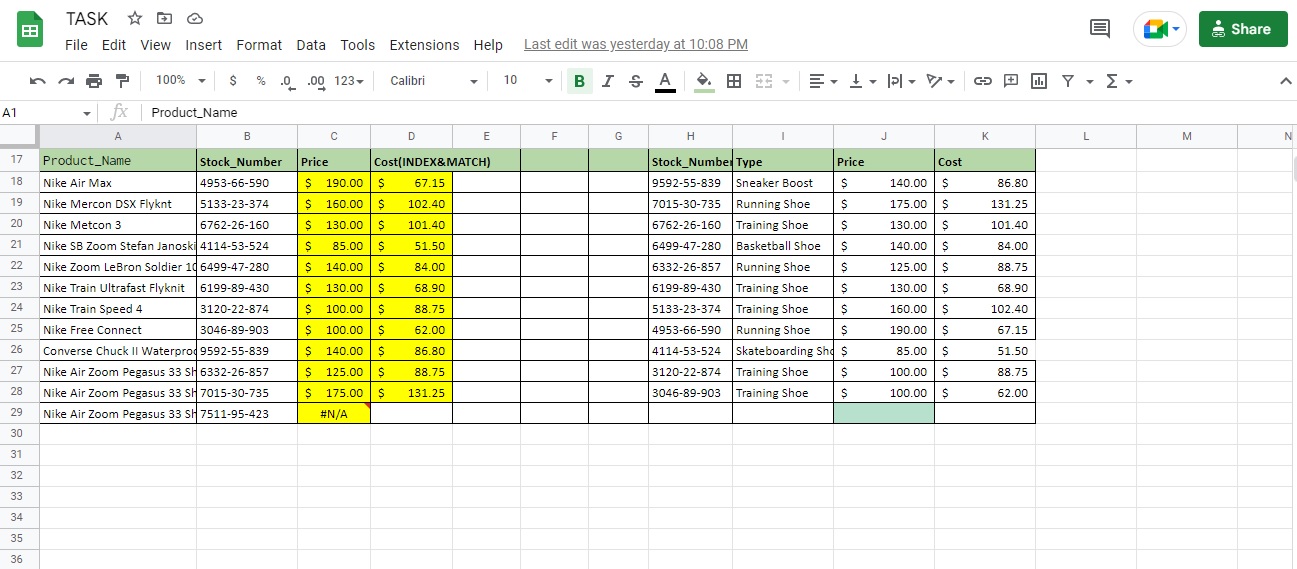Image resolution: width=1297 pixels, height=569 pixels.
Task: Select the row 29 header
Action: [18, 413]
